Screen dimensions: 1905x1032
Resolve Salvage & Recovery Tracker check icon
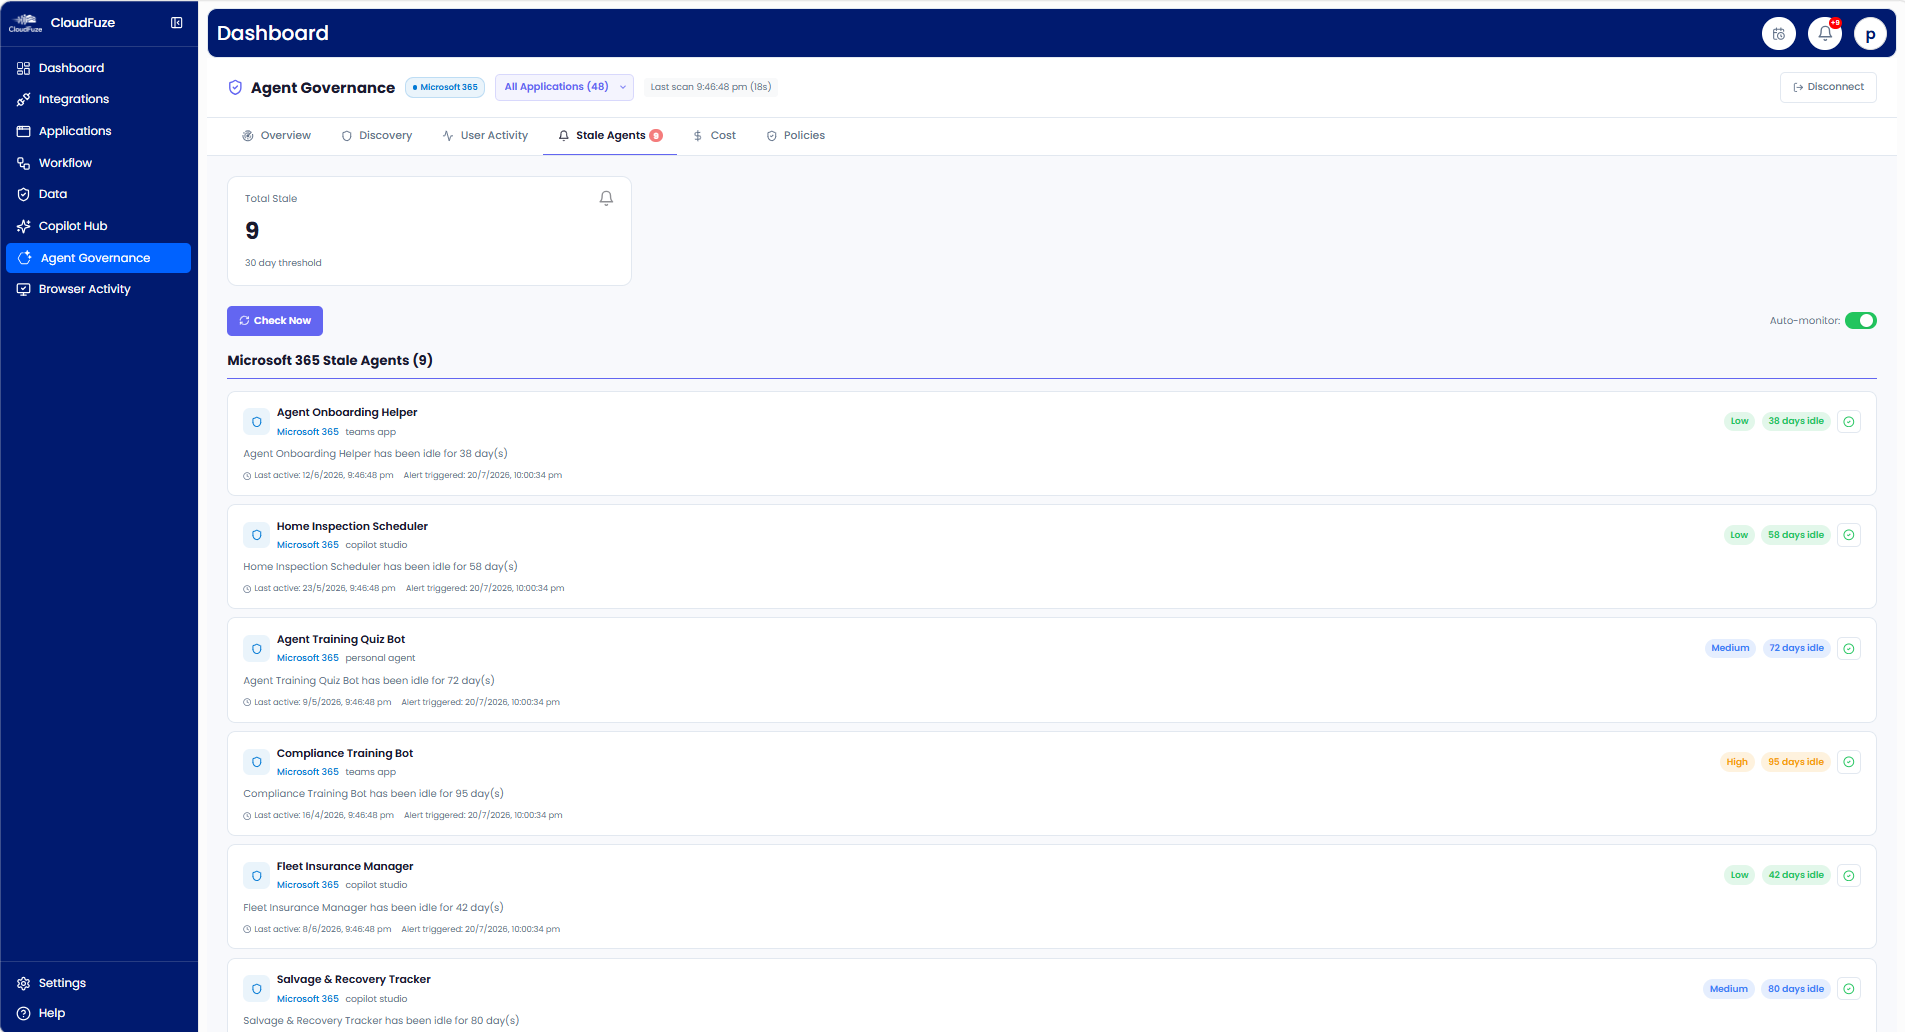point(1849,989)
